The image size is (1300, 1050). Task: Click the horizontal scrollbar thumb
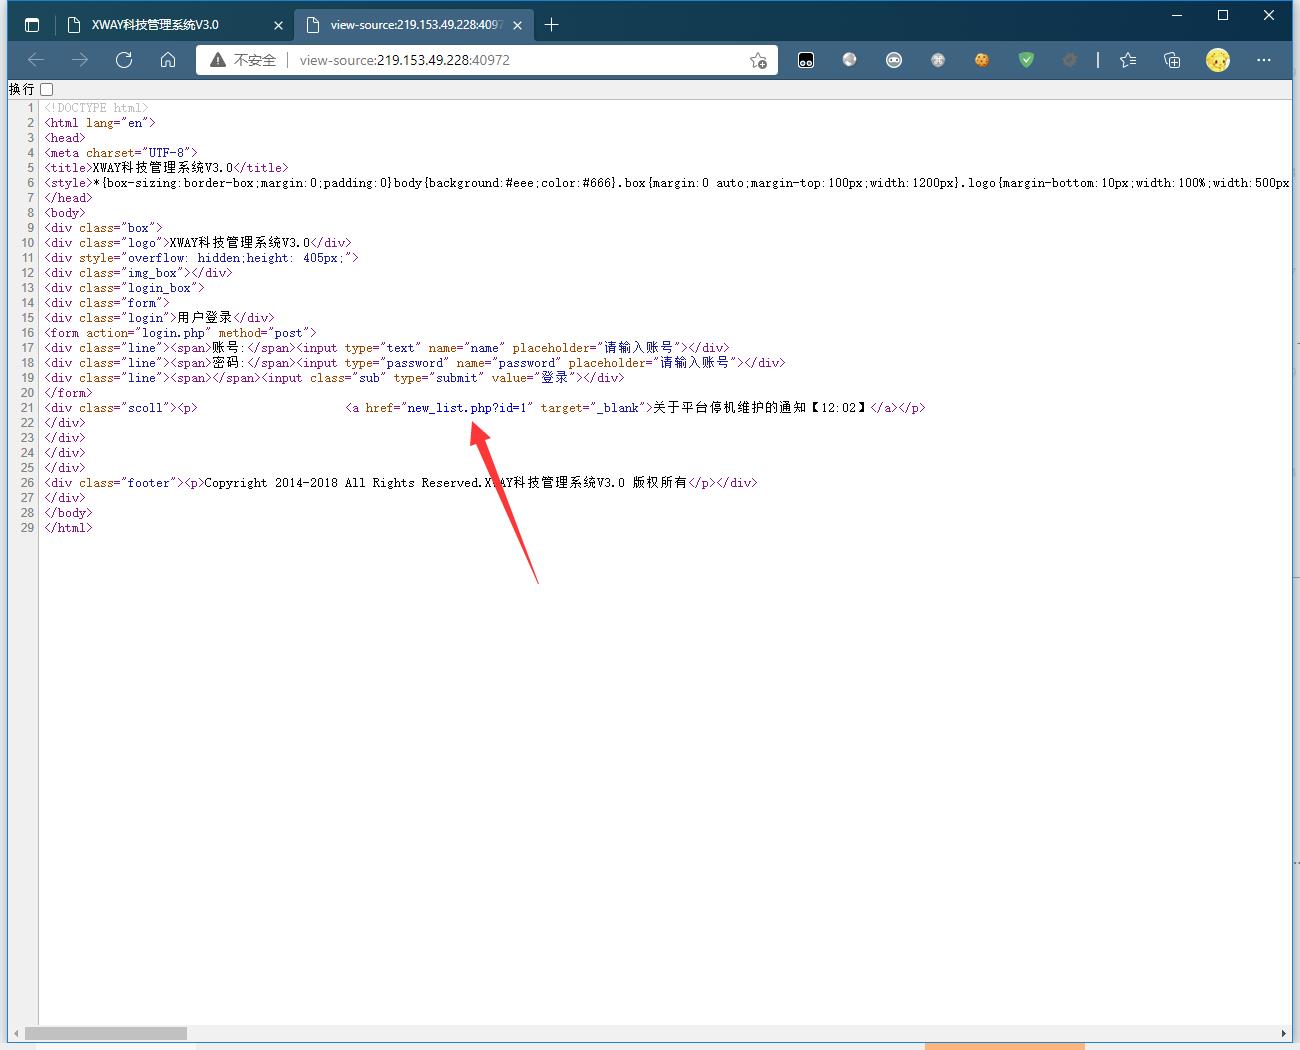106,1033
